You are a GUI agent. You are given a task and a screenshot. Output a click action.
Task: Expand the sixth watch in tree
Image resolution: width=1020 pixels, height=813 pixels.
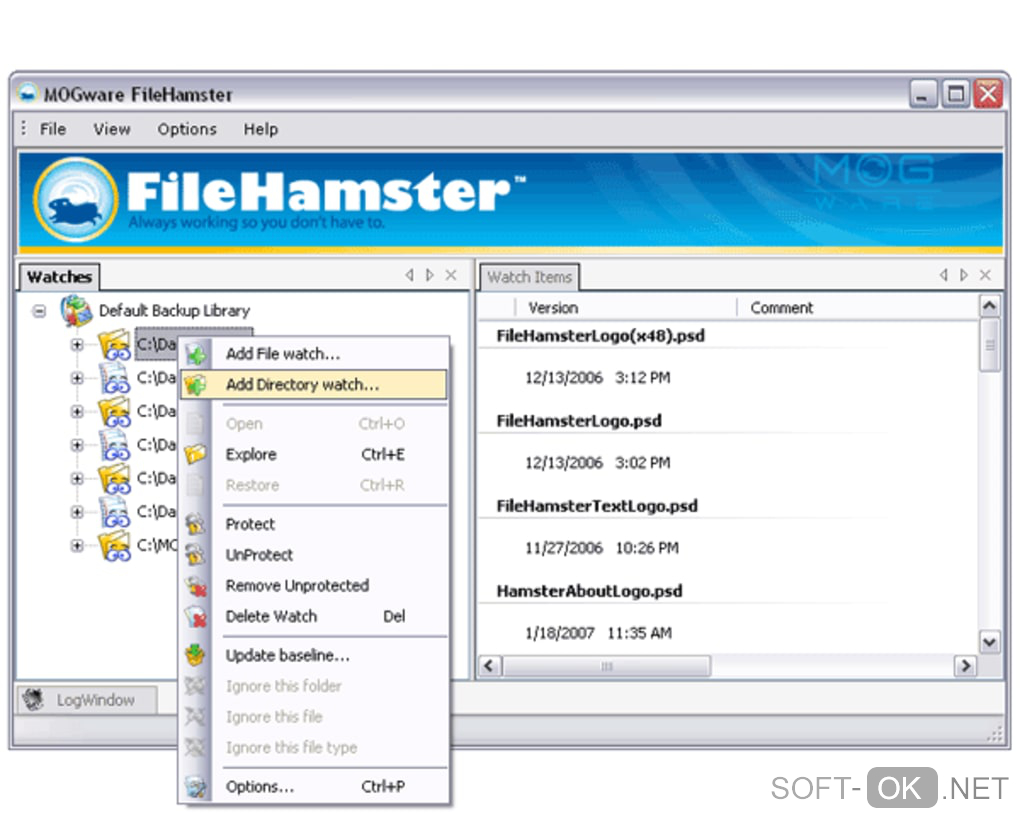77,512
